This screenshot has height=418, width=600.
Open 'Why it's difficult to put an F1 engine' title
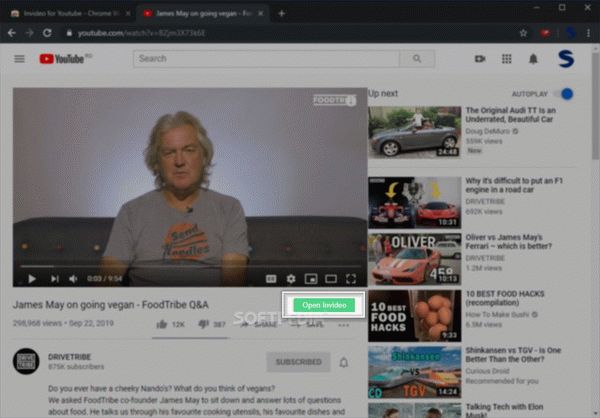pos(514,185)
